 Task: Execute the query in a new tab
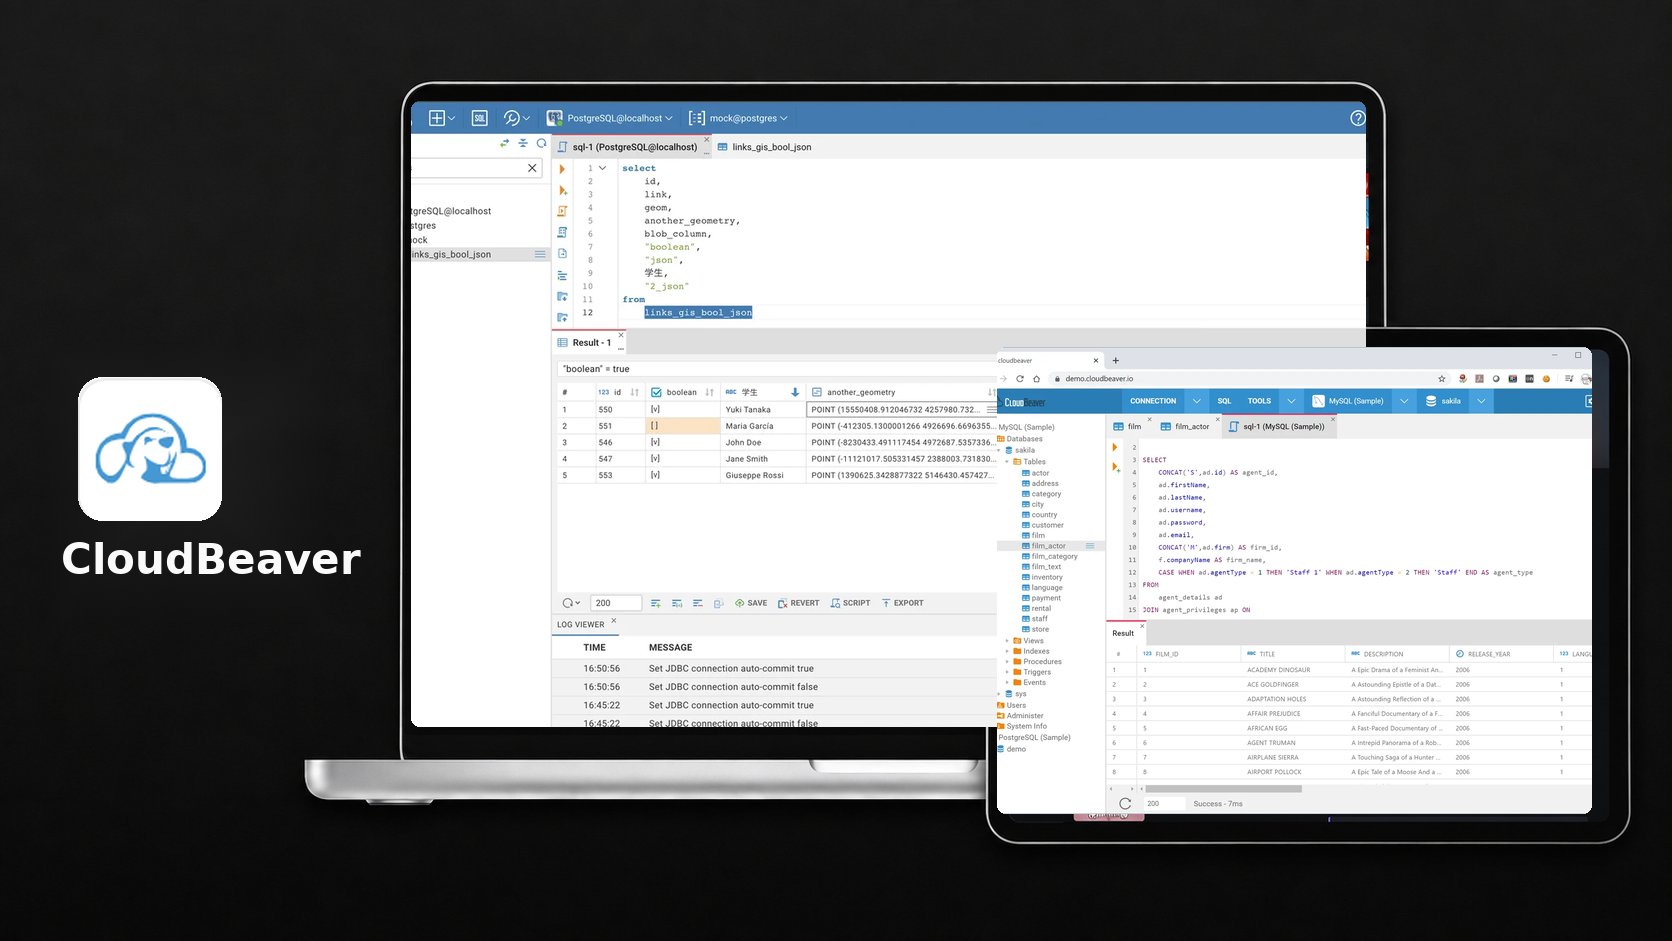(x=562, y=190)
